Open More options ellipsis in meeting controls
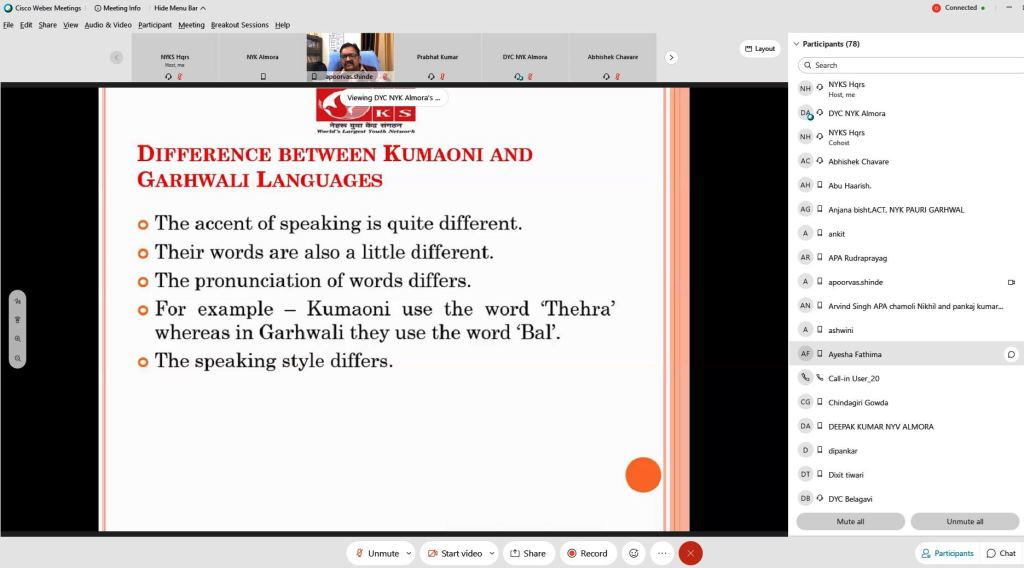The width and height of the screenshot is (1024, 568). click(x=662, y=553)
